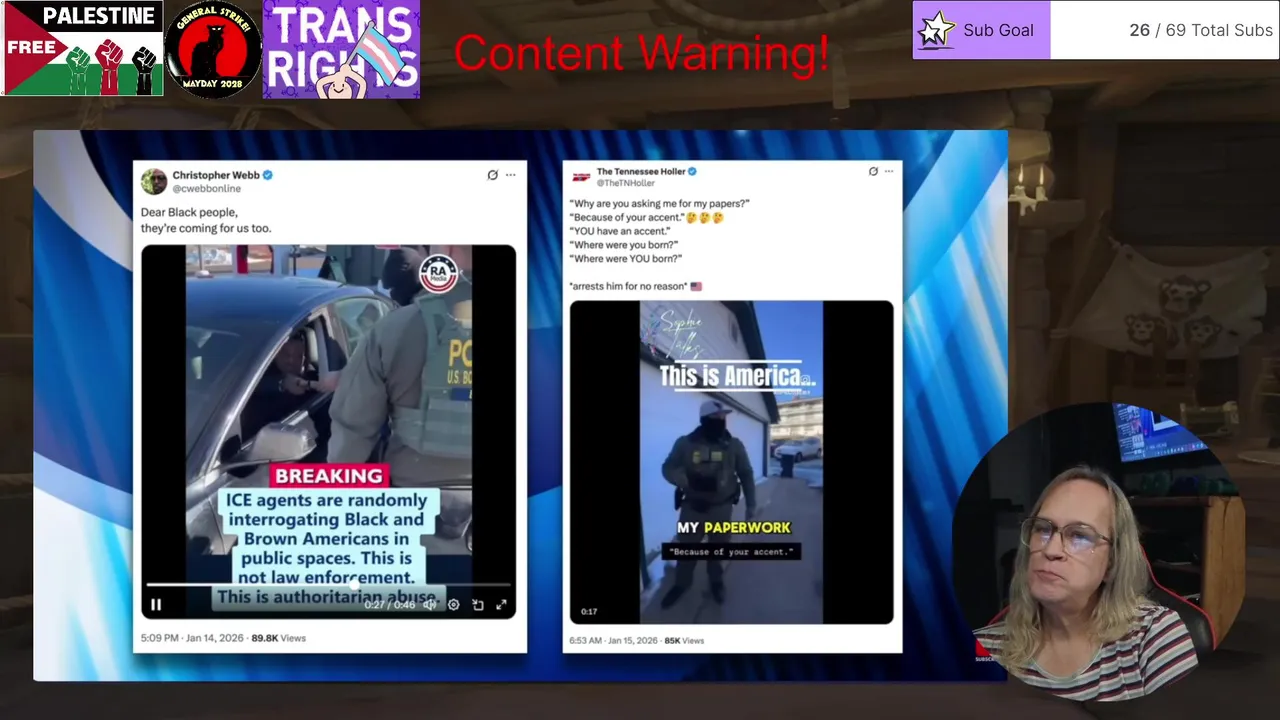Open The Tennessee Holler name link
Viewport: 1280px width, 720px height.
point(641,171)
